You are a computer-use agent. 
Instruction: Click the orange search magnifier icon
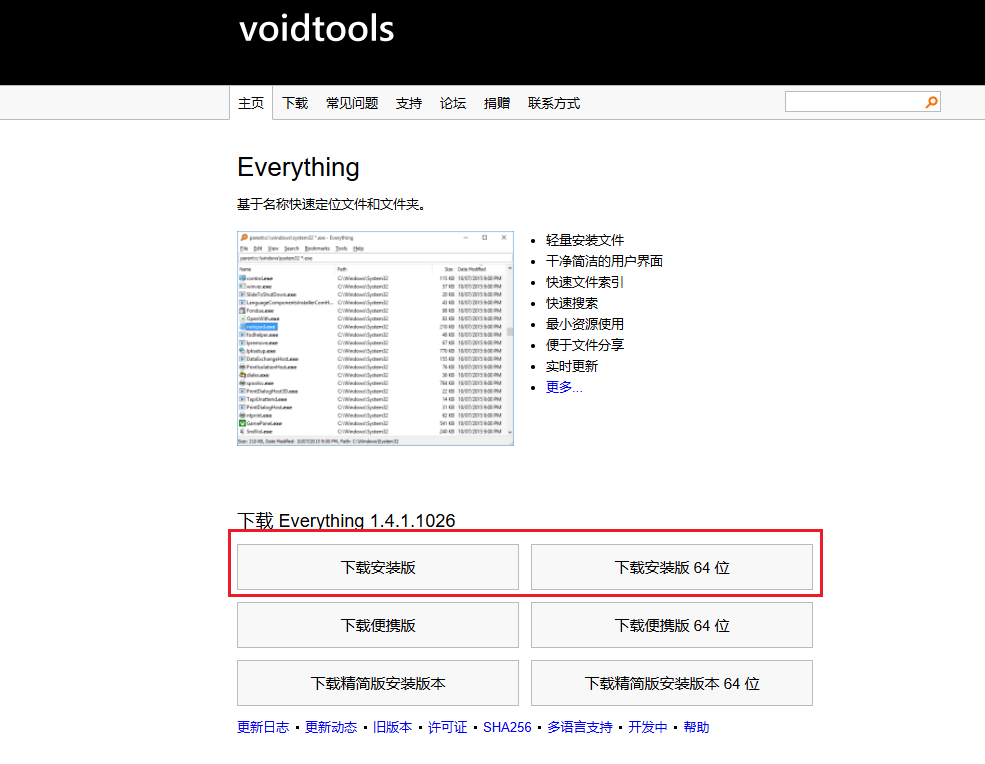pyautogui.click(x=930, y=101)
